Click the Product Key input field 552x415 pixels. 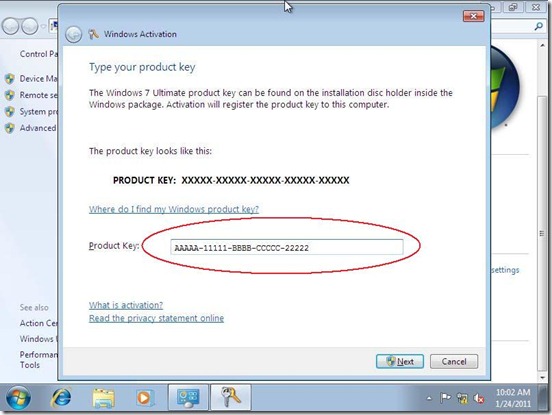coord(287,247)
